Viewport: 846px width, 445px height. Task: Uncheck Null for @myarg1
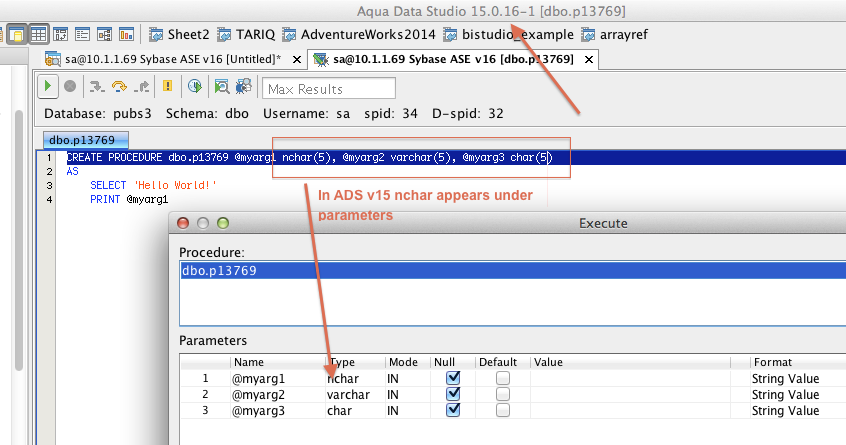[x=453, y=378]
